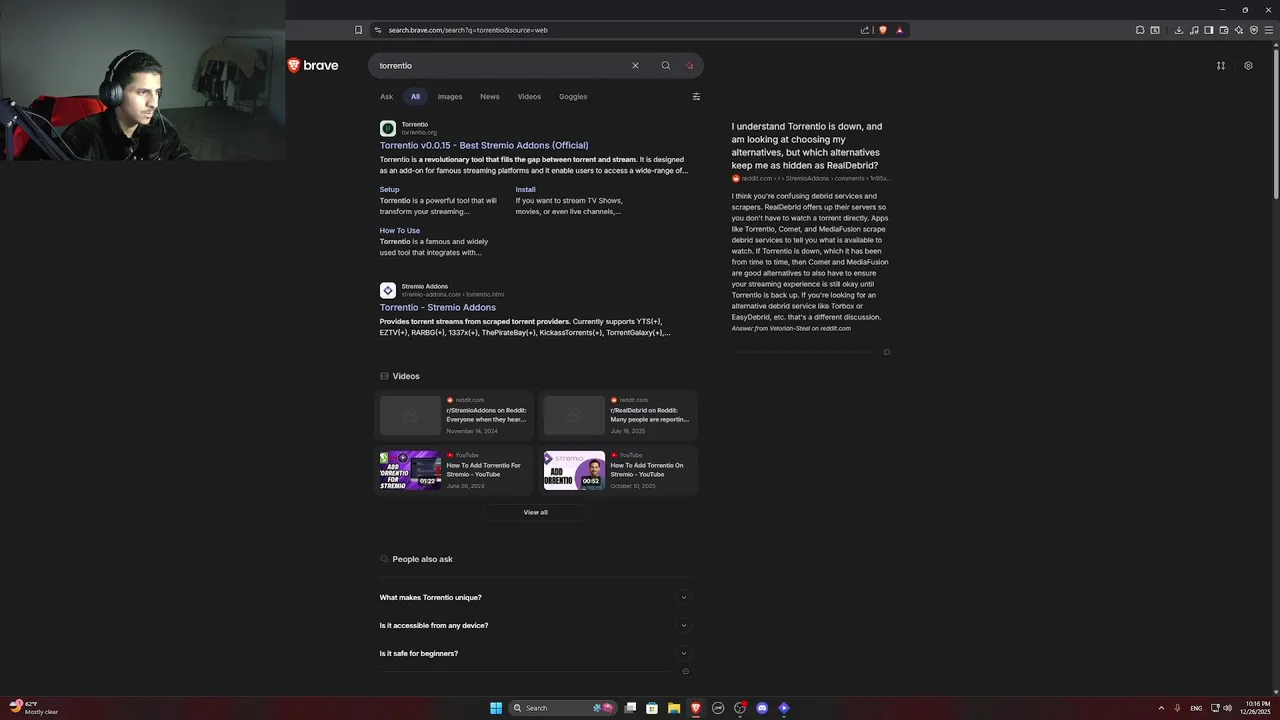Screen dimensions: 1280x720
Task: Open Microsoft Store from the taskbar
Action: click(x=652, y=708)
